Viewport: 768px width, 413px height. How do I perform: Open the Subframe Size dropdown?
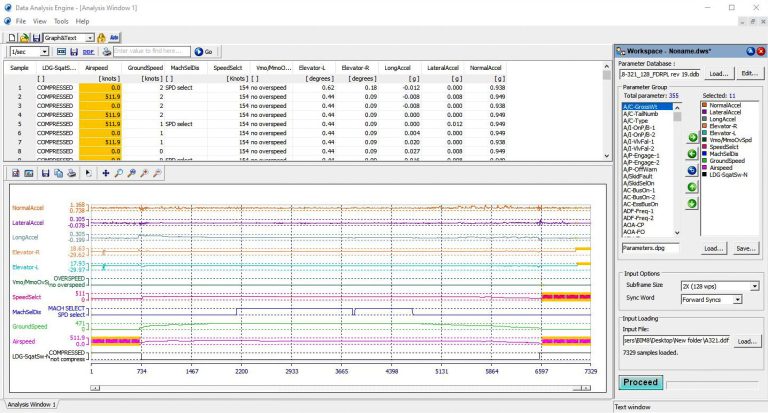(x=754, y=286)
